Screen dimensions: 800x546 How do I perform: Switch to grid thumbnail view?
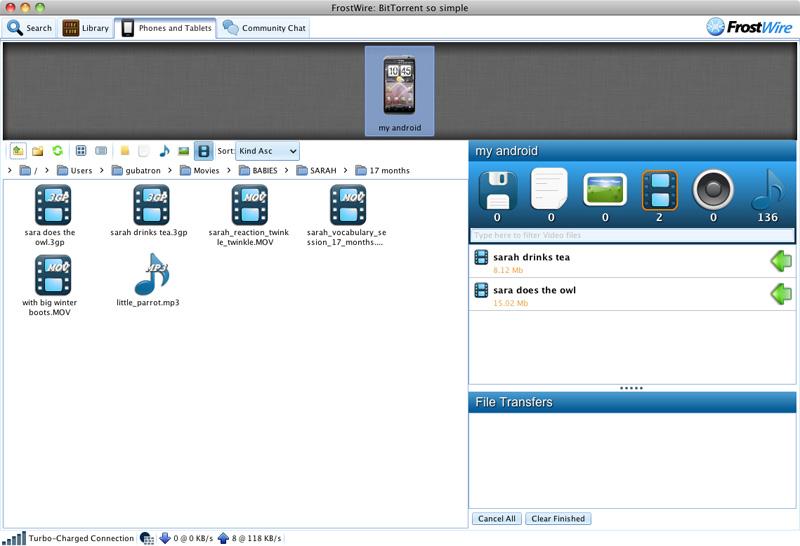pos(81,151)
